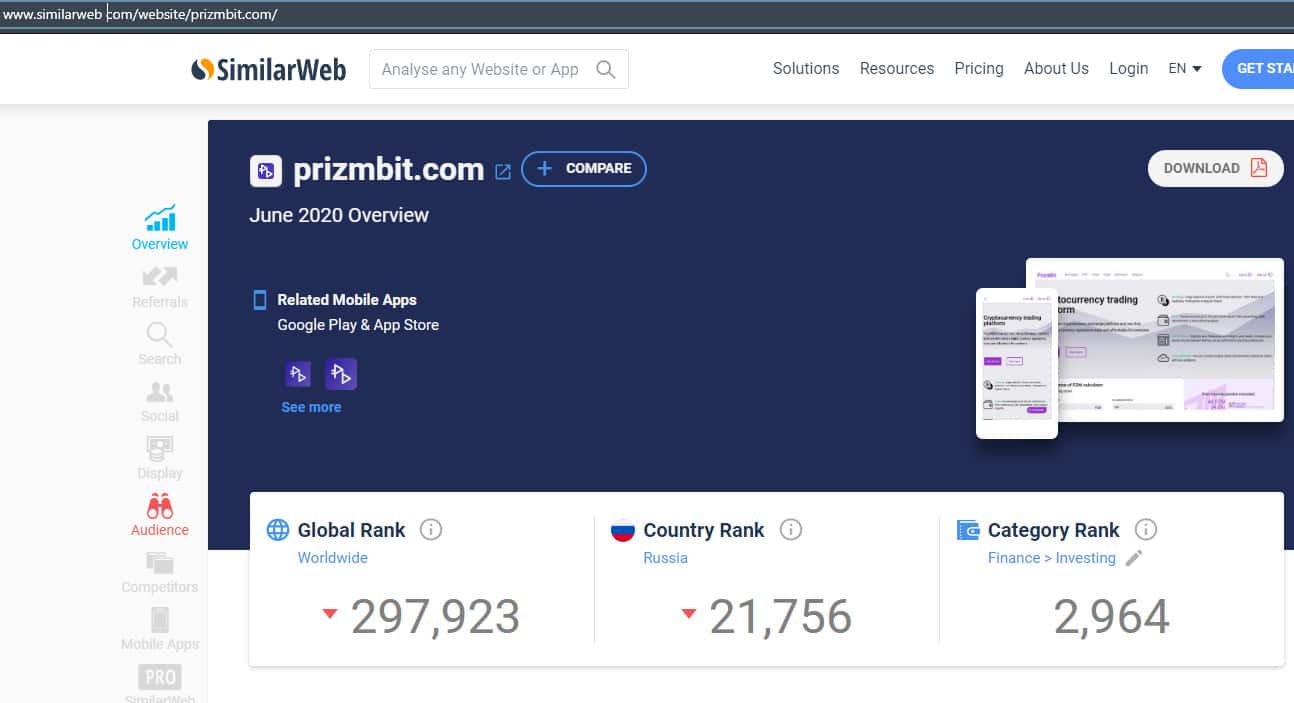Viewport: 1294px width, 703px height.
Task: Click the Related Mobile Apps phone icon
Action: pyautogui.click(x=260, y=300)
